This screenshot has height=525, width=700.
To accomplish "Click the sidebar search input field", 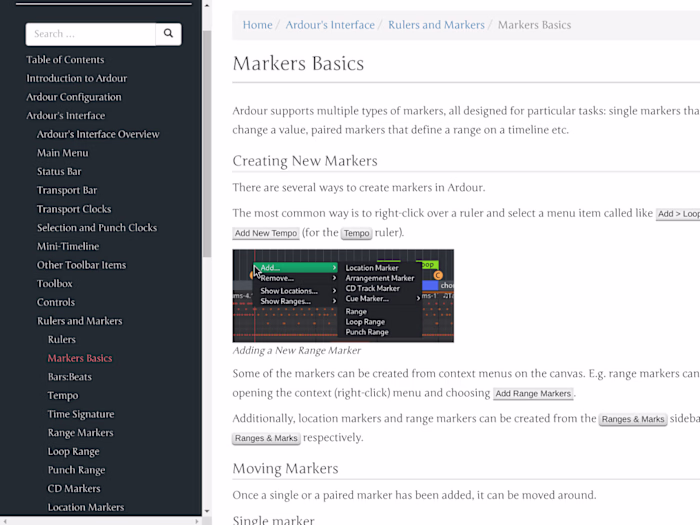I will pyautogui.click(x=91, y=34).
